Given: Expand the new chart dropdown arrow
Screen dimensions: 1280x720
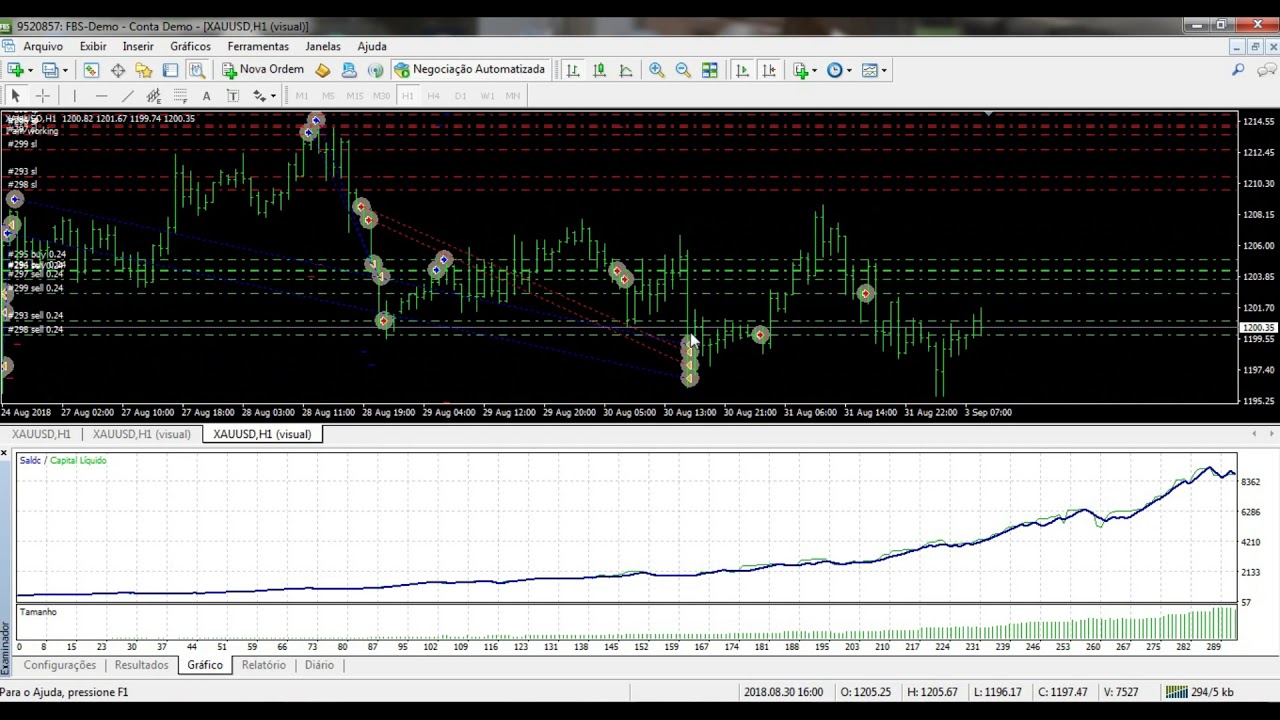Looking at the screenshot, I should coord(30,70).
